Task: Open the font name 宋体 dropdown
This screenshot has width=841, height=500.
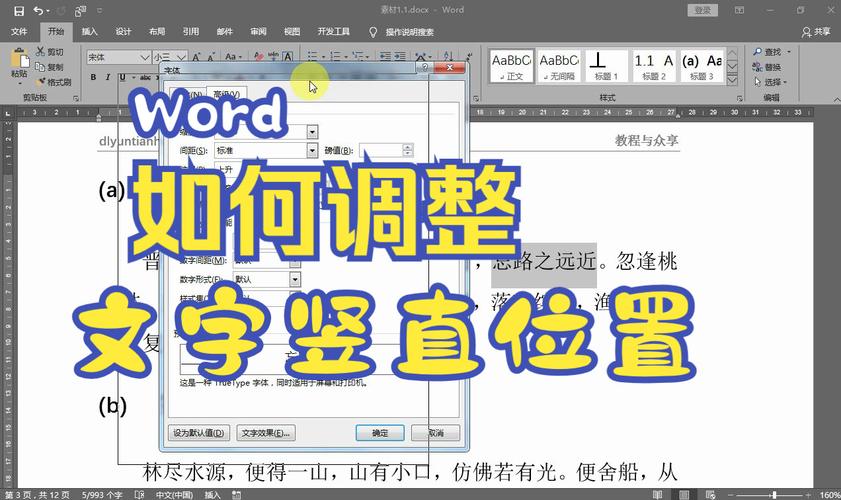Action: 145,57
